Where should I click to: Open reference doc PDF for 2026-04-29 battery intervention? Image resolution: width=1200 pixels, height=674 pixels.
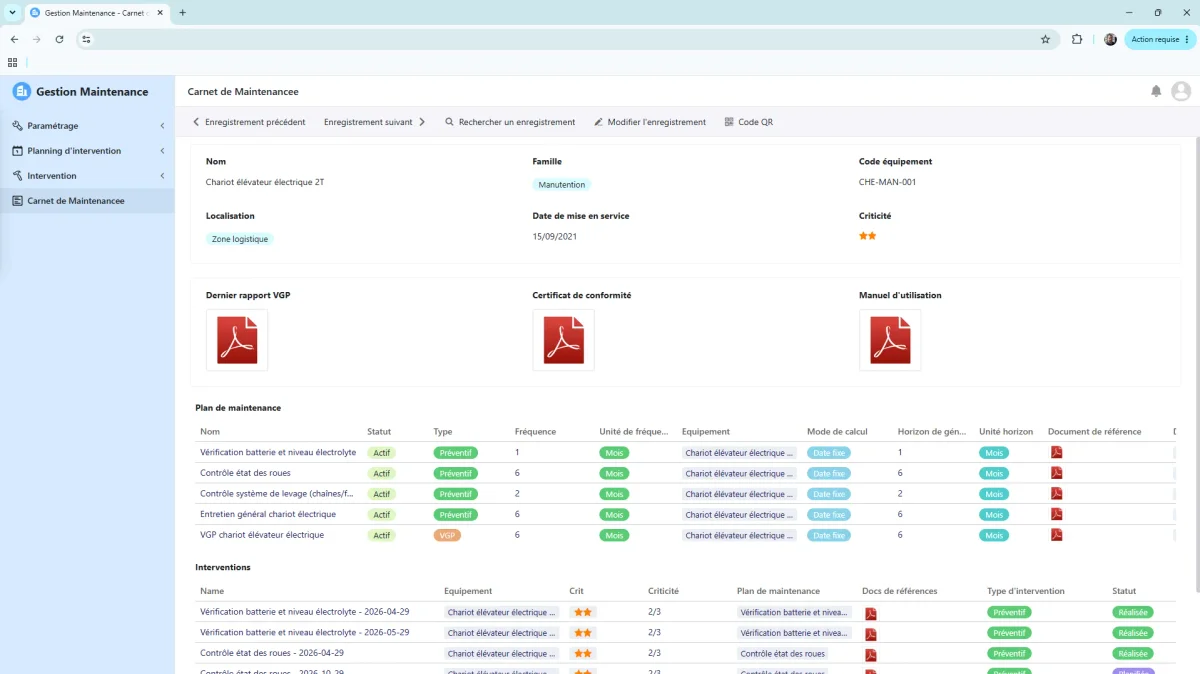(871, 613)
